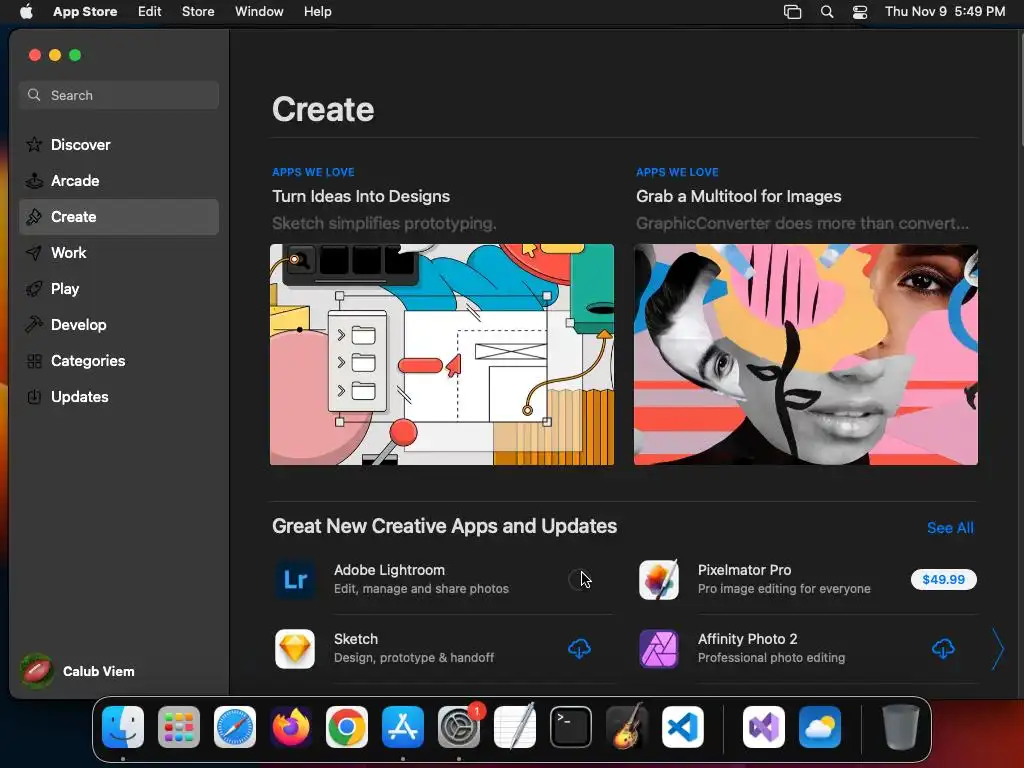
Task: Open System Settings from the Dock
Action: 458,727
